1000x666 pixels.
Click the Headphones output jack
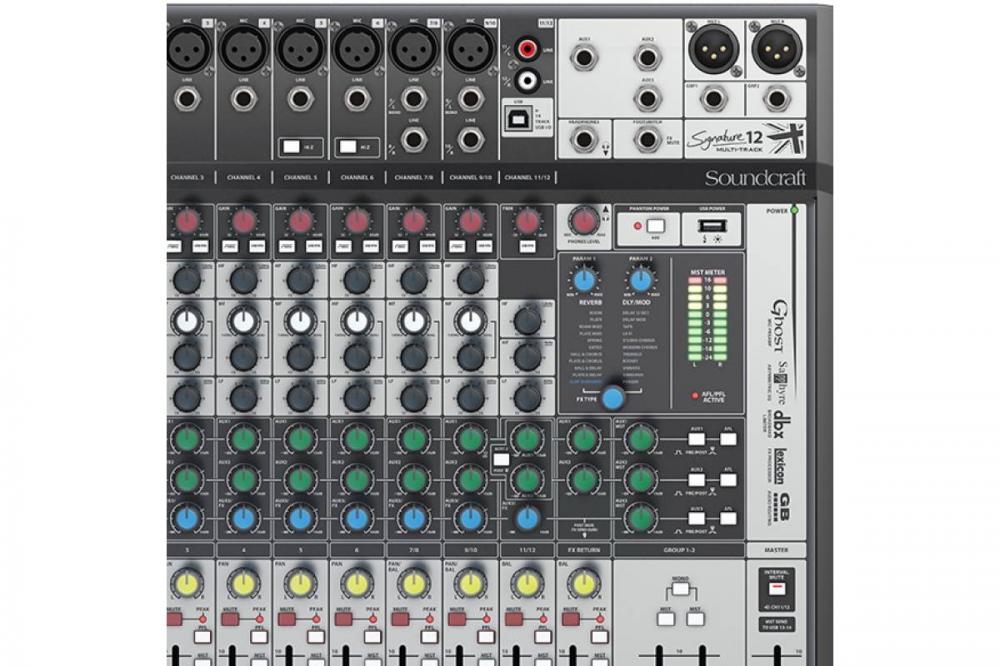[x=583, y=140]
